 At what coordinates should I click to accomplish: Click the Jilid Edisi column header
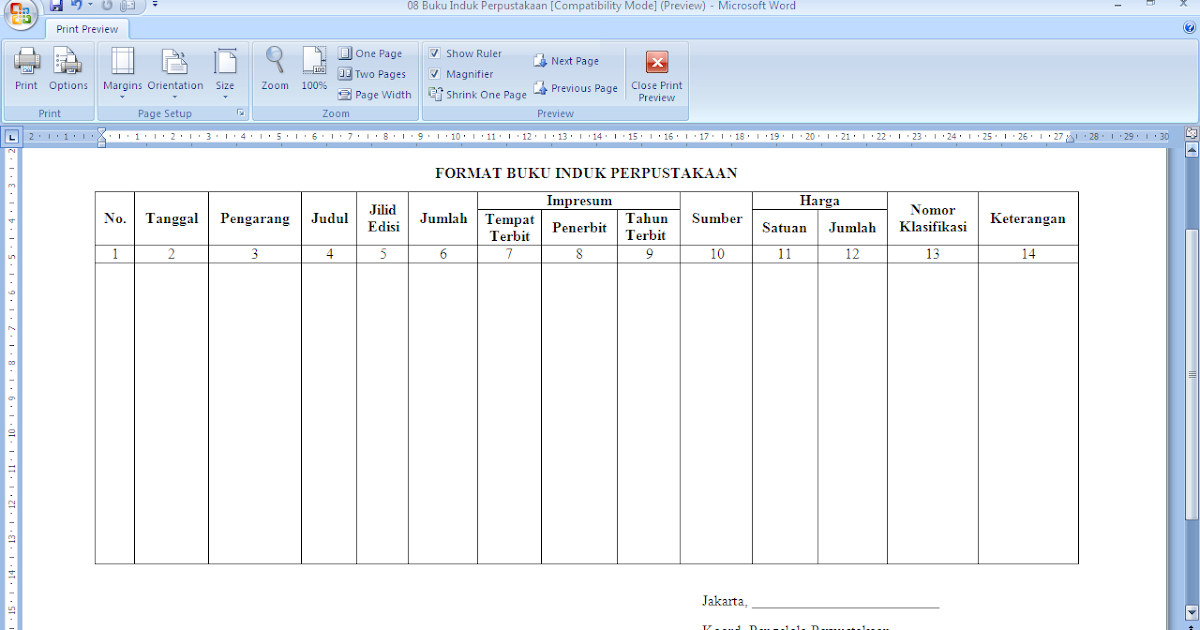point(383,218)
